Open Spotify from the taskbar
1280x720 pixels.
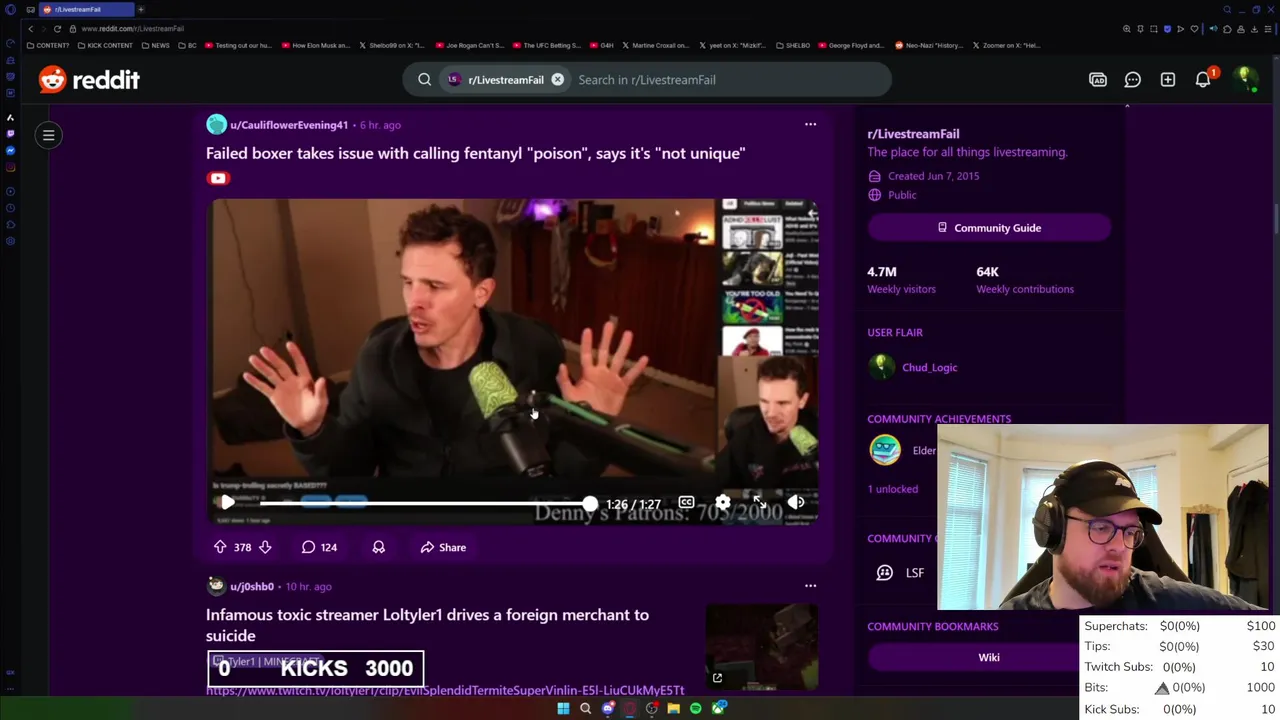pos(696,709)
